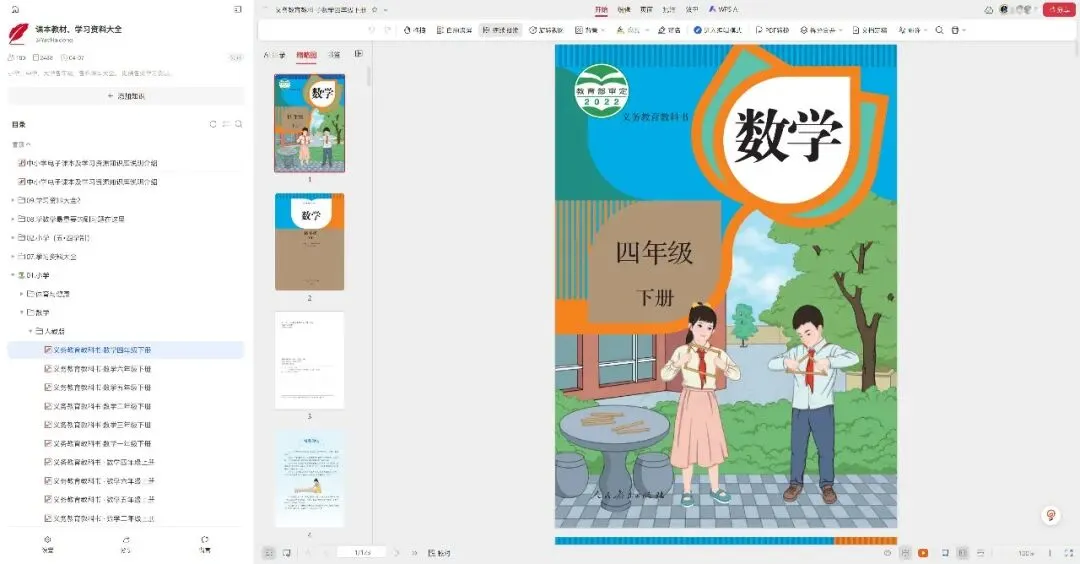The image size is (1080, 564).
Task: Click the 添加知识 add button
Action: (x=126, y=96)
